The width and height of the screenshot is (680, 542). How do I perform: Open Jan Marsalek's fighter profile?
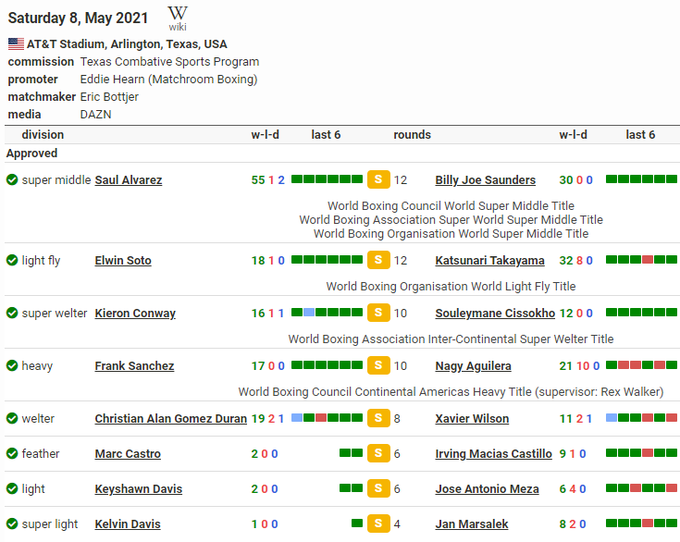[x=472, y=524]
